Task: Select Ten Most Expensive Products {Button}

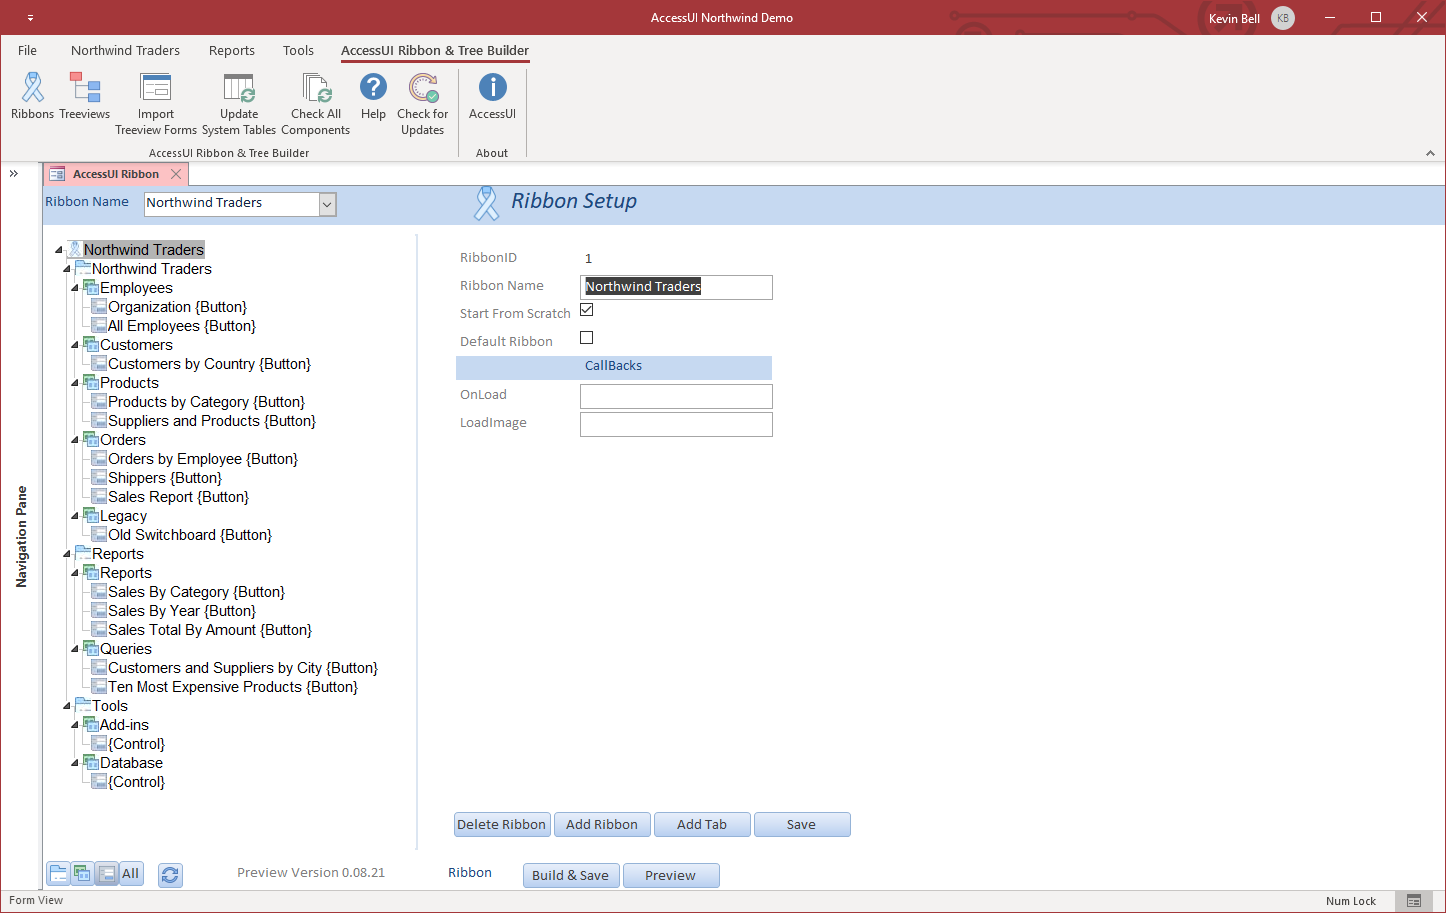Action: click(233, 687)
